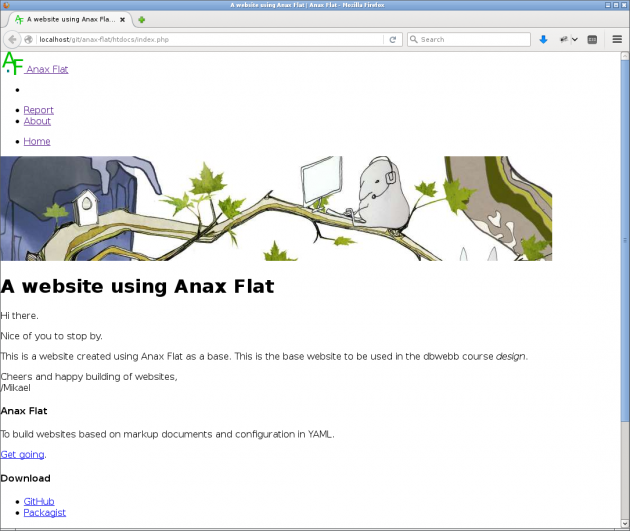Open the Report navigation link
Screen dimensions: 630x531
(x=39, y=110)
